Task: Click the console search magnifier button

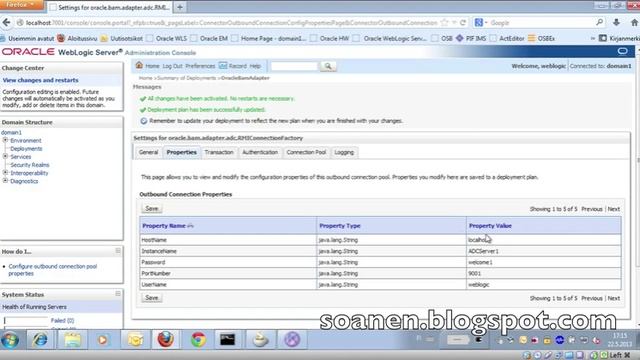Action: coord(328,66)
